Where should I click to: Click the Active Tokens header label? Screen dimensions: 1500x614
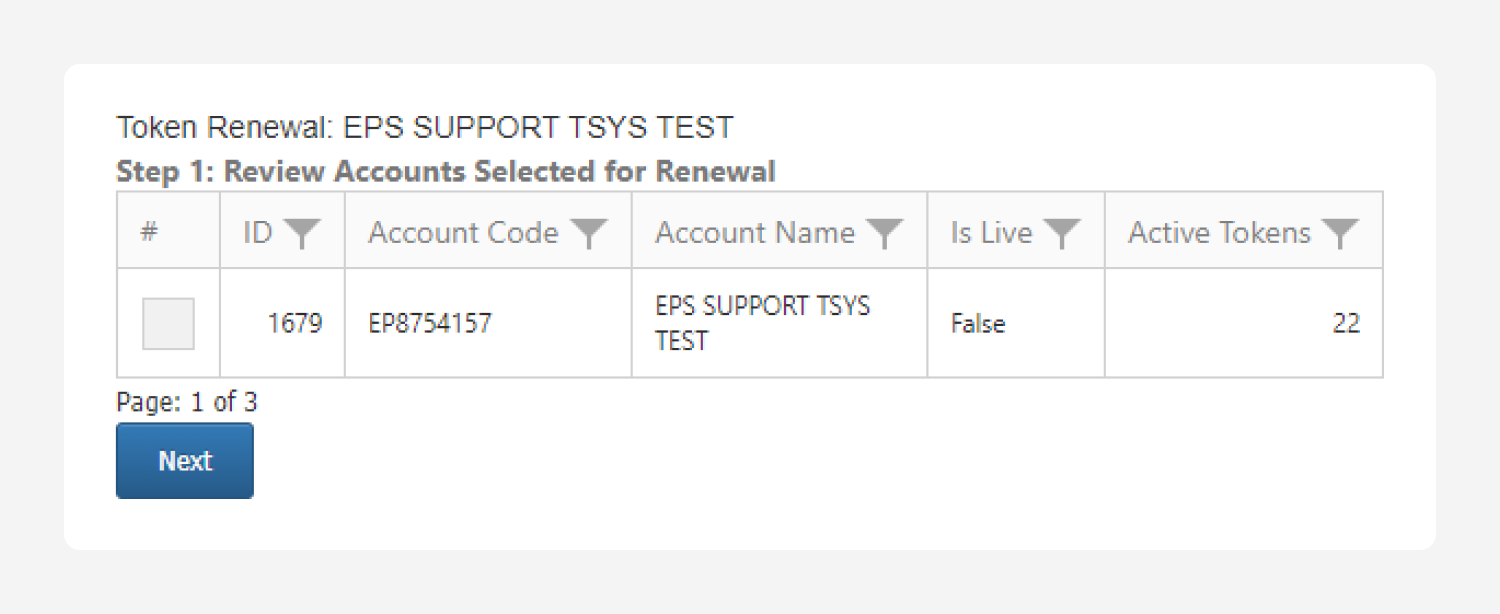[1219, 233]
